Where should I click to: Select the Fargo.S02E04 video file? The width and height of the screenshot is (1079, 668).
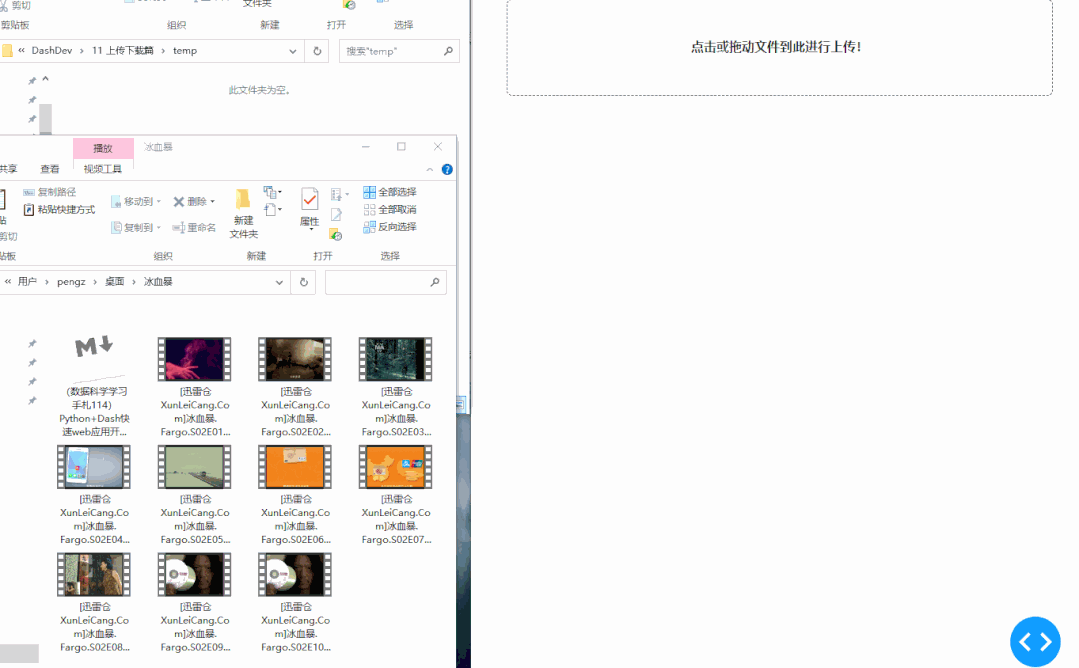[94, 495]
